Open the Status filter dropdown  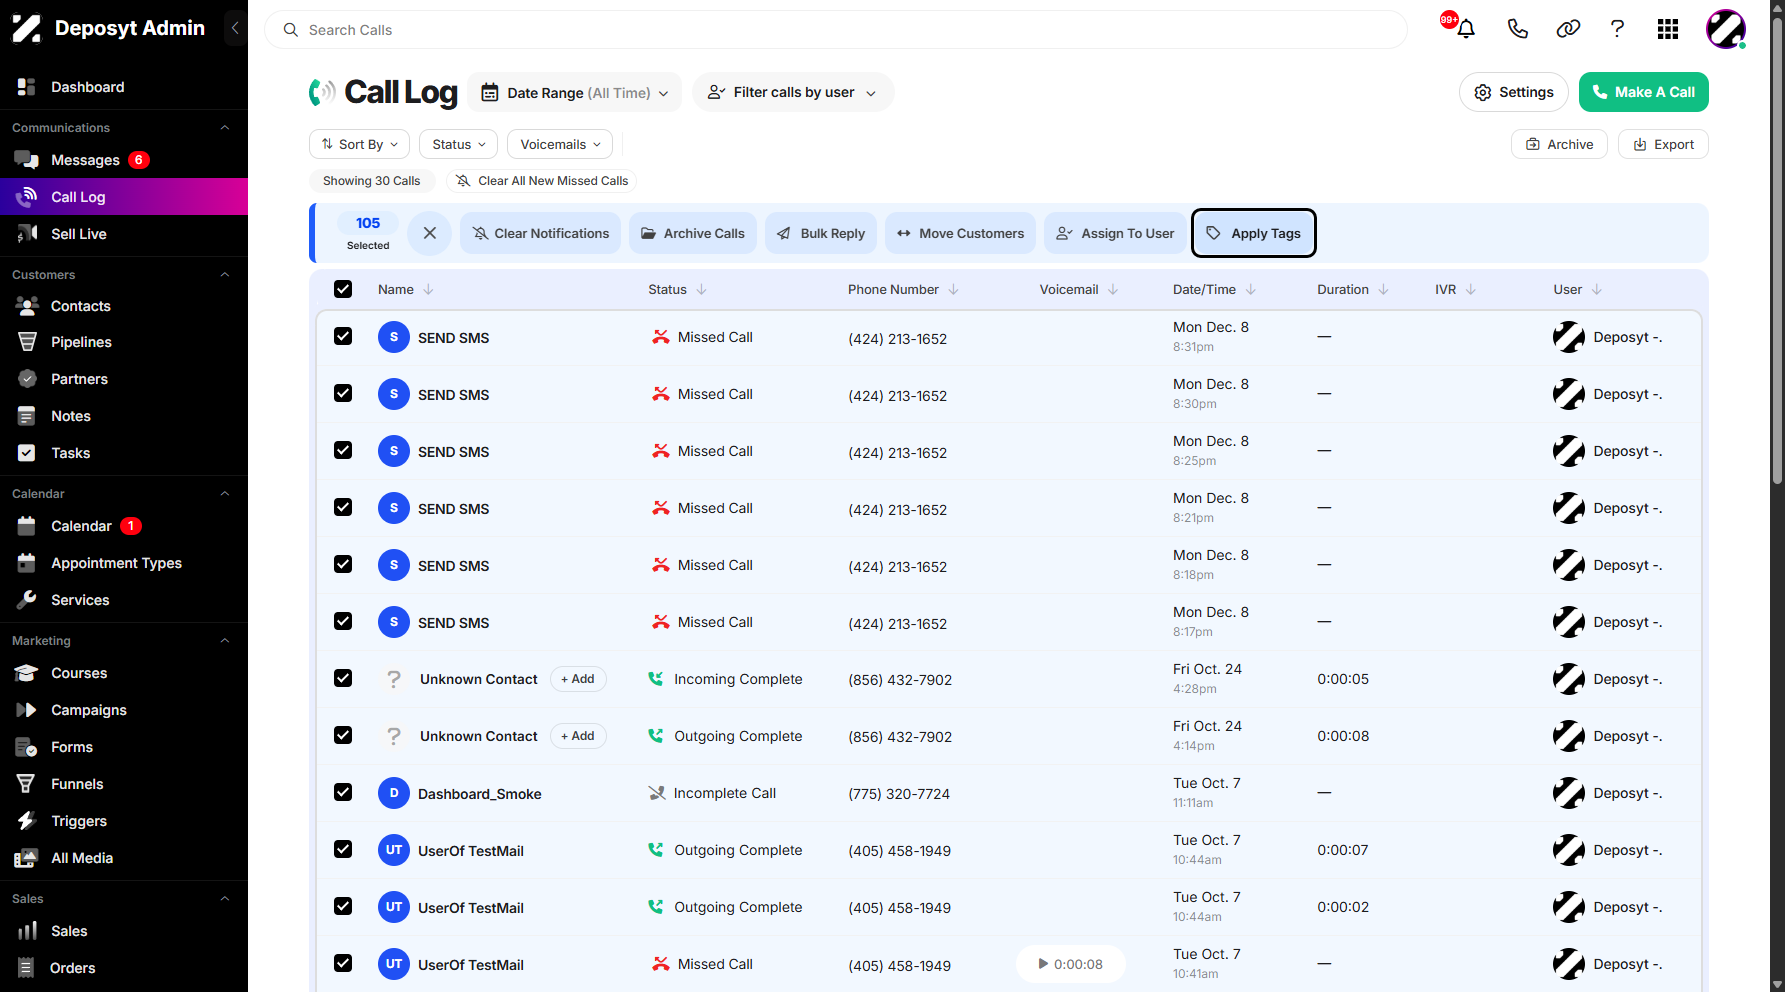(459, 144)
